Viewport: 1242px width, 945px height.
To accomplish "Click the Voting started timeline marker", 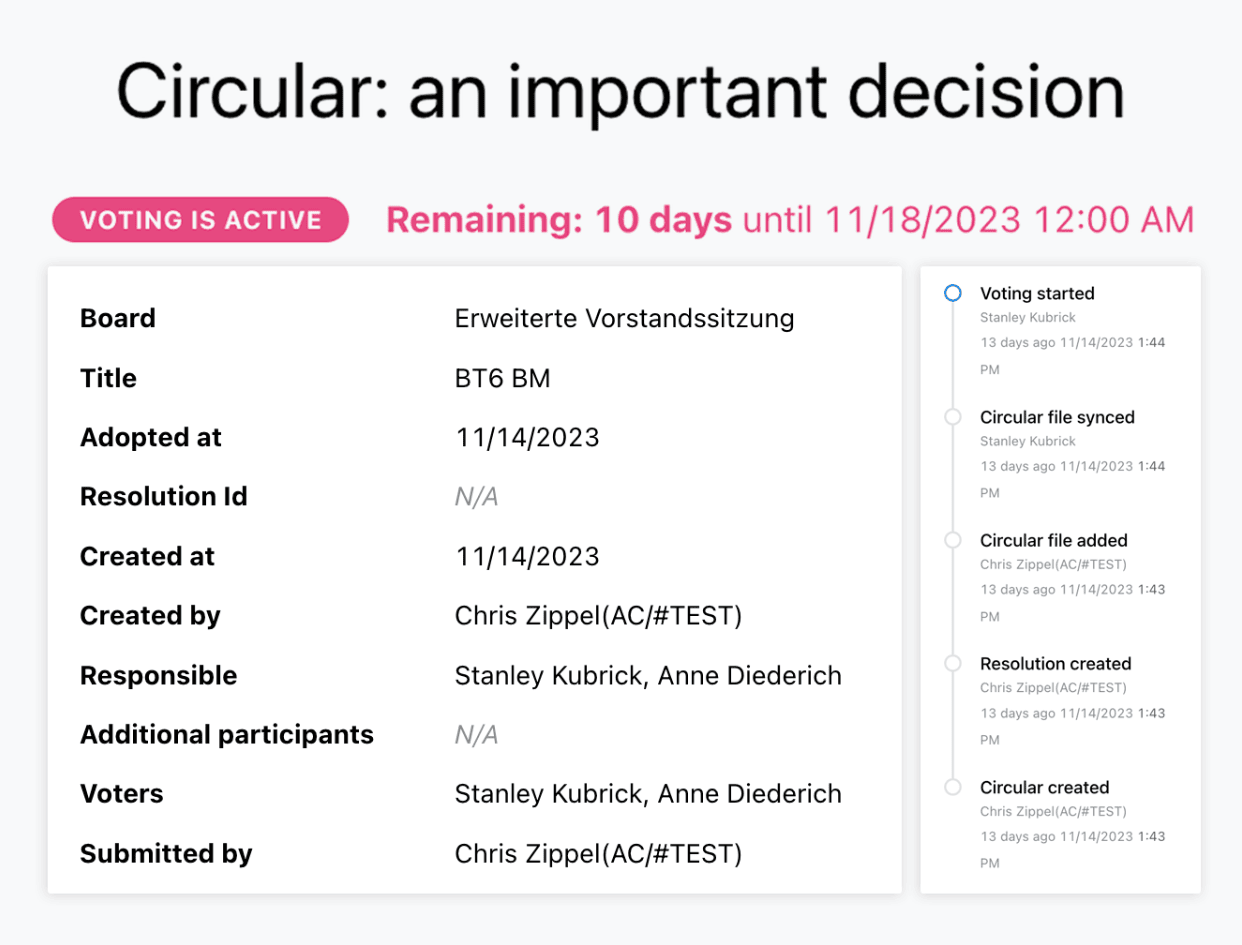I will pos(953,293).
